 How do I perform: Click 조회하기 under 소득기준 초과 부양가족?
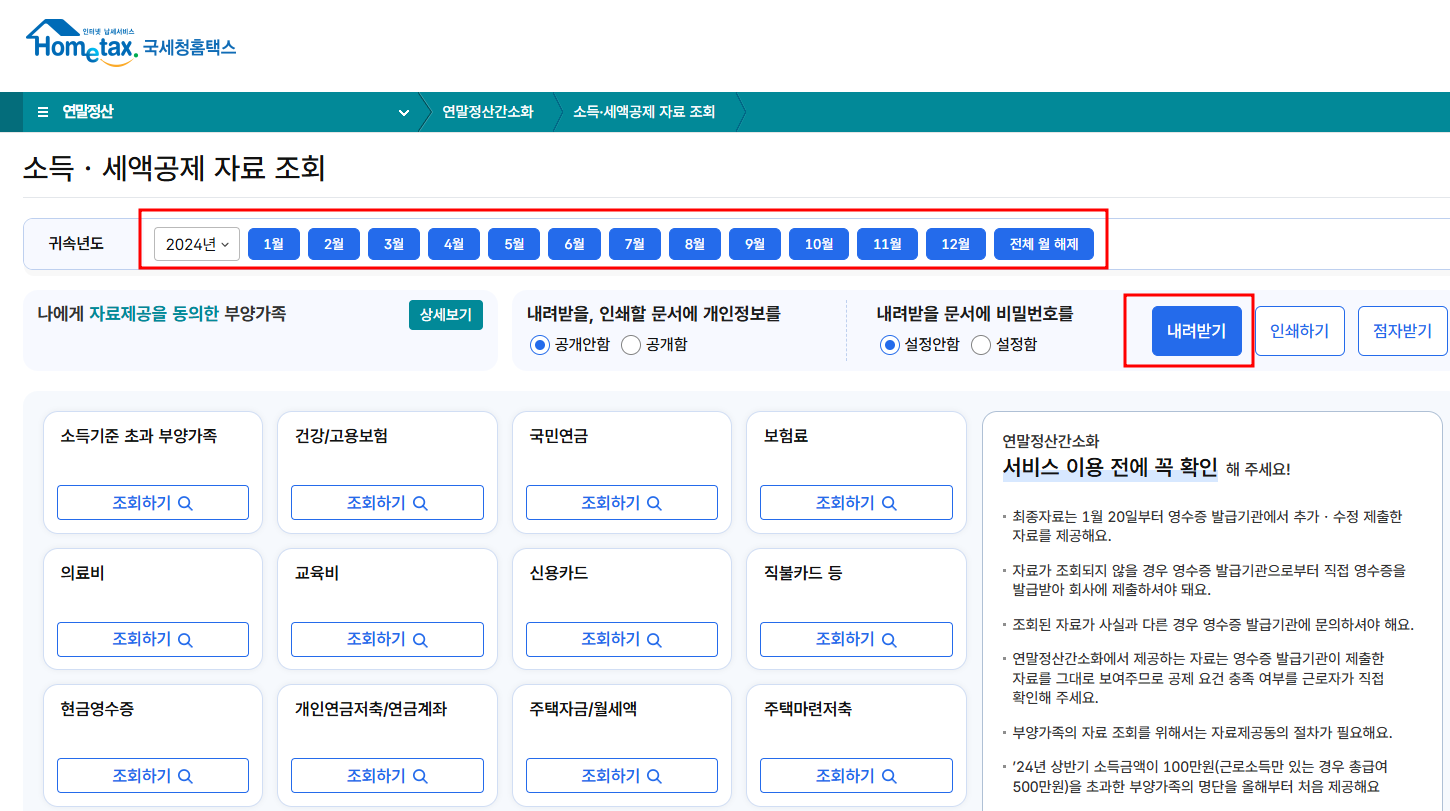(x=153, y=503)
